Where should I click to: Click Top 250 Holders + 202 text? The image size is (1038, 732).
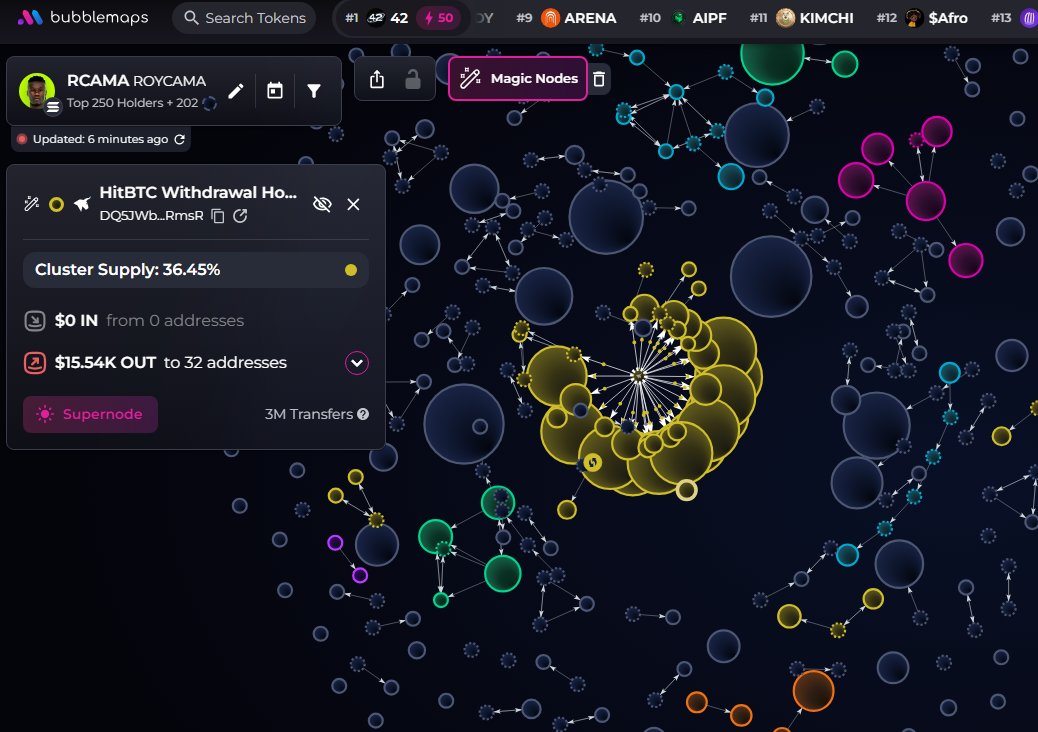coord(132,103)
